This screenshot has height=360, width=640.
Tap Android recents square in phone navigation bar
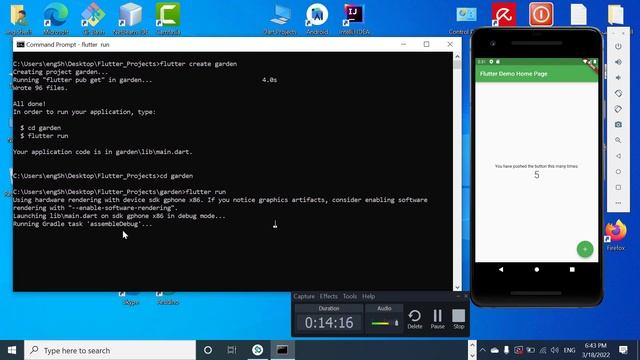(572, 269)
